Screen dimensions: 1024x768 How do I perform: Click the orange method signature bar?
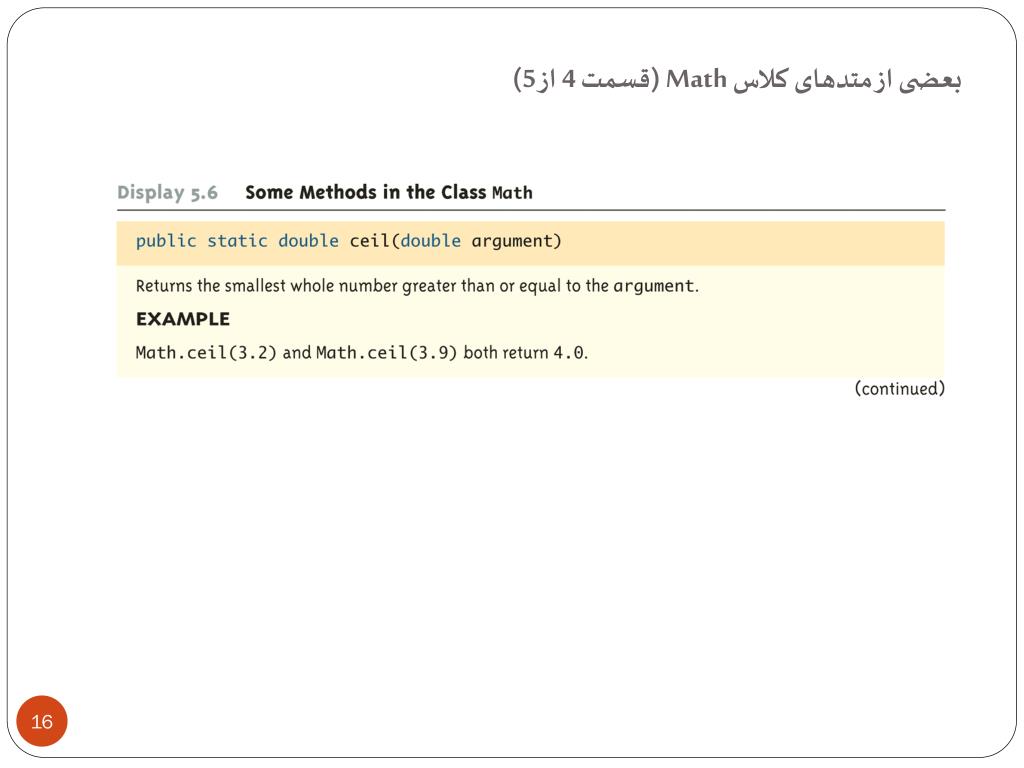[x=530, y=243]
